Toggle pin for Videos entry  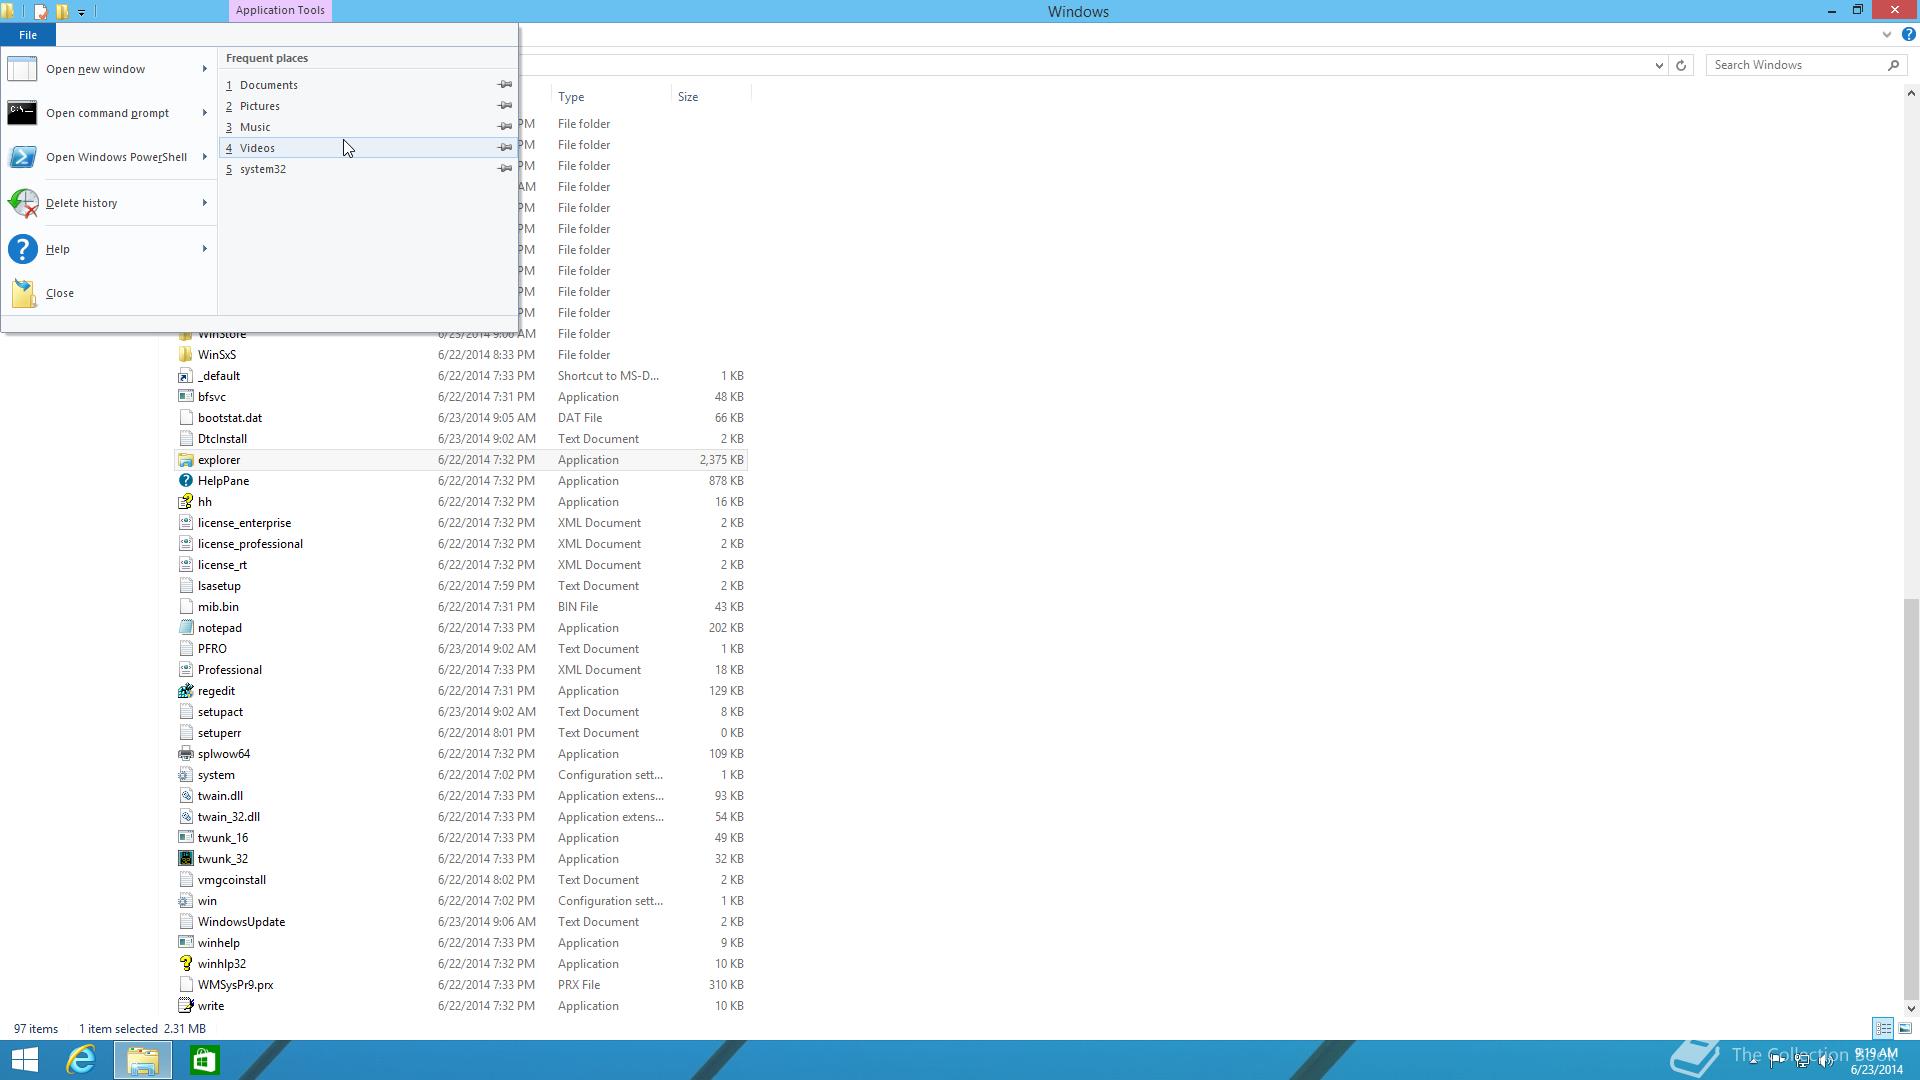[505, 148]
